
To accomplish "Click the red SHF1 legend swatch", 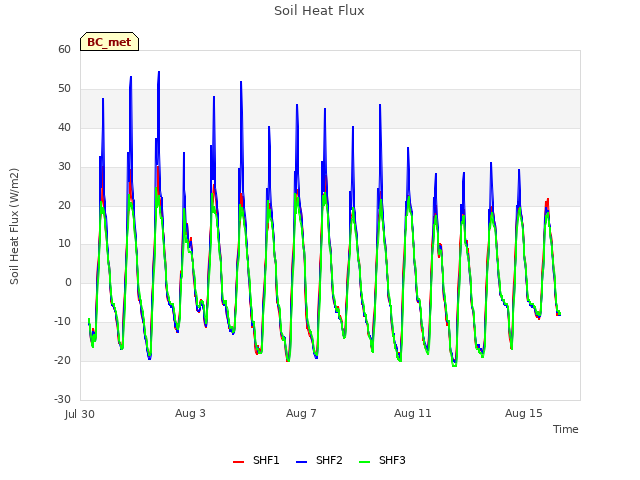I will pos(238,462).
